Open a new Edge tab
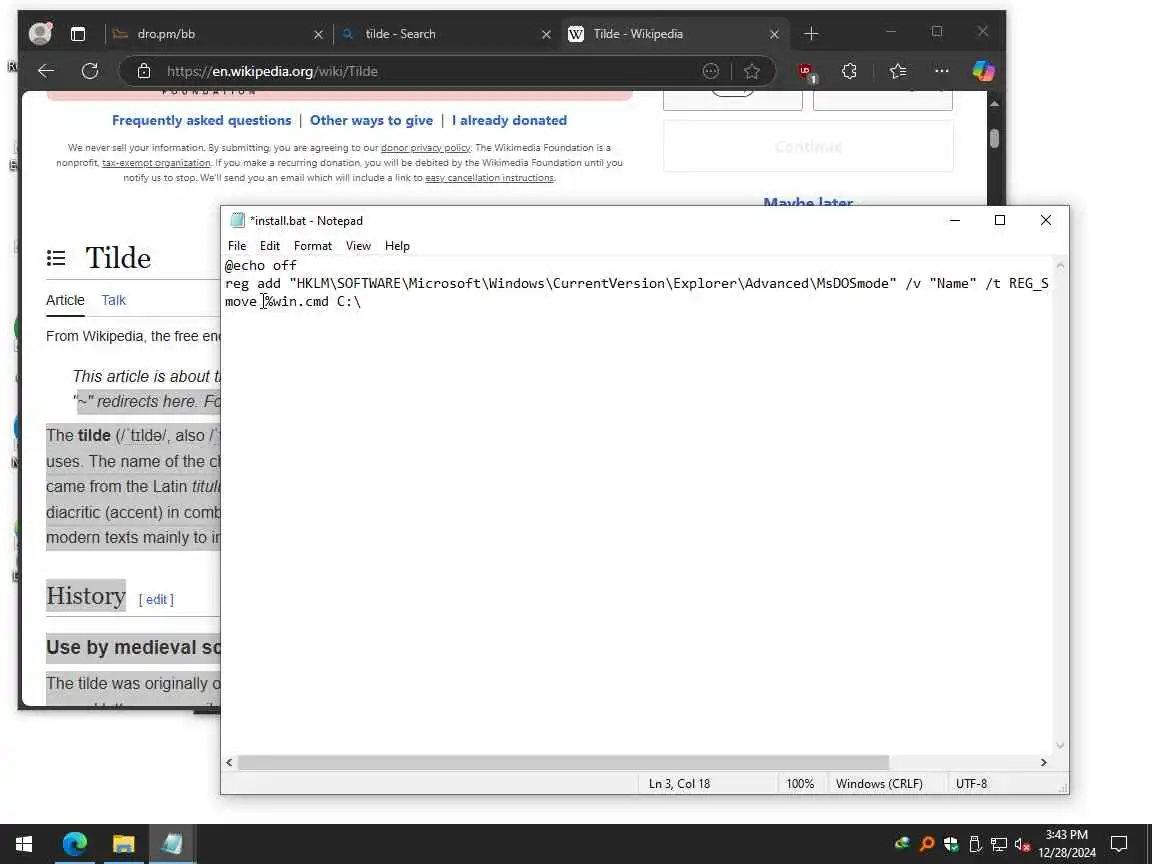Image resolution: width=1152 pixels, height=864 pixels. [x=811, y=34]
